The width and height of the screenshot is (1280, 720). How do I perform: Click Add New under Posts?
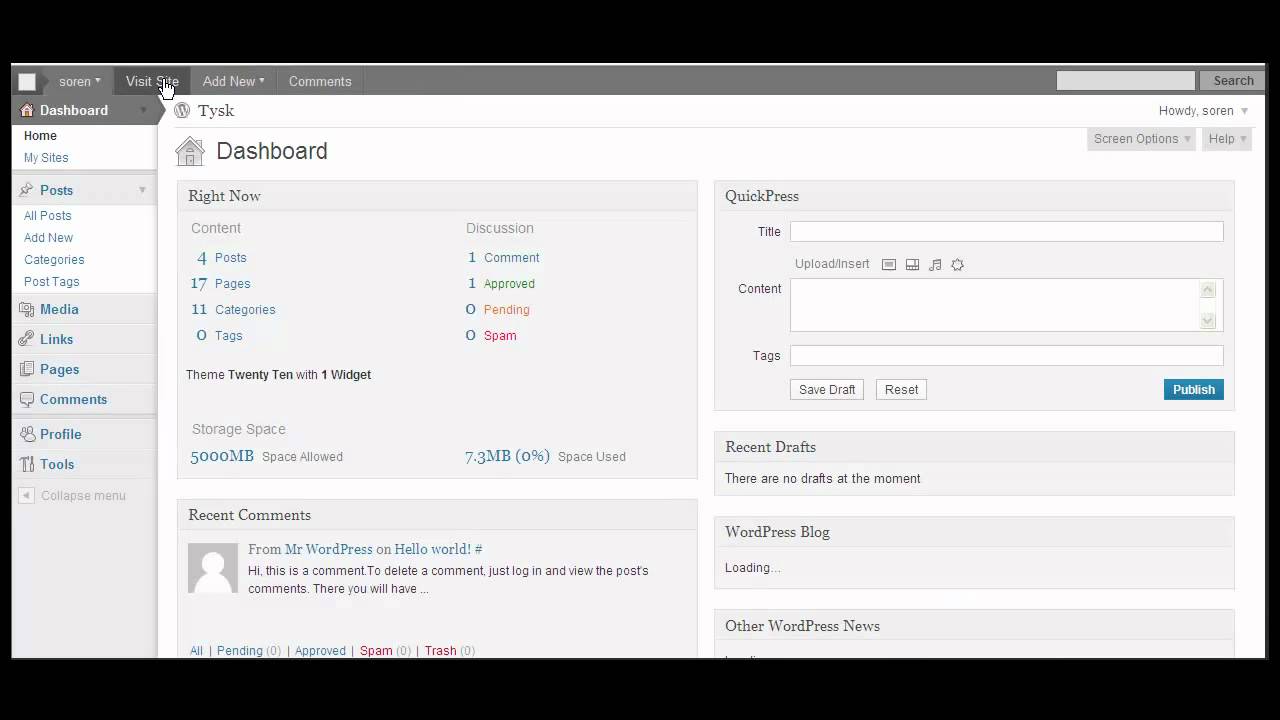click(49, 238)
